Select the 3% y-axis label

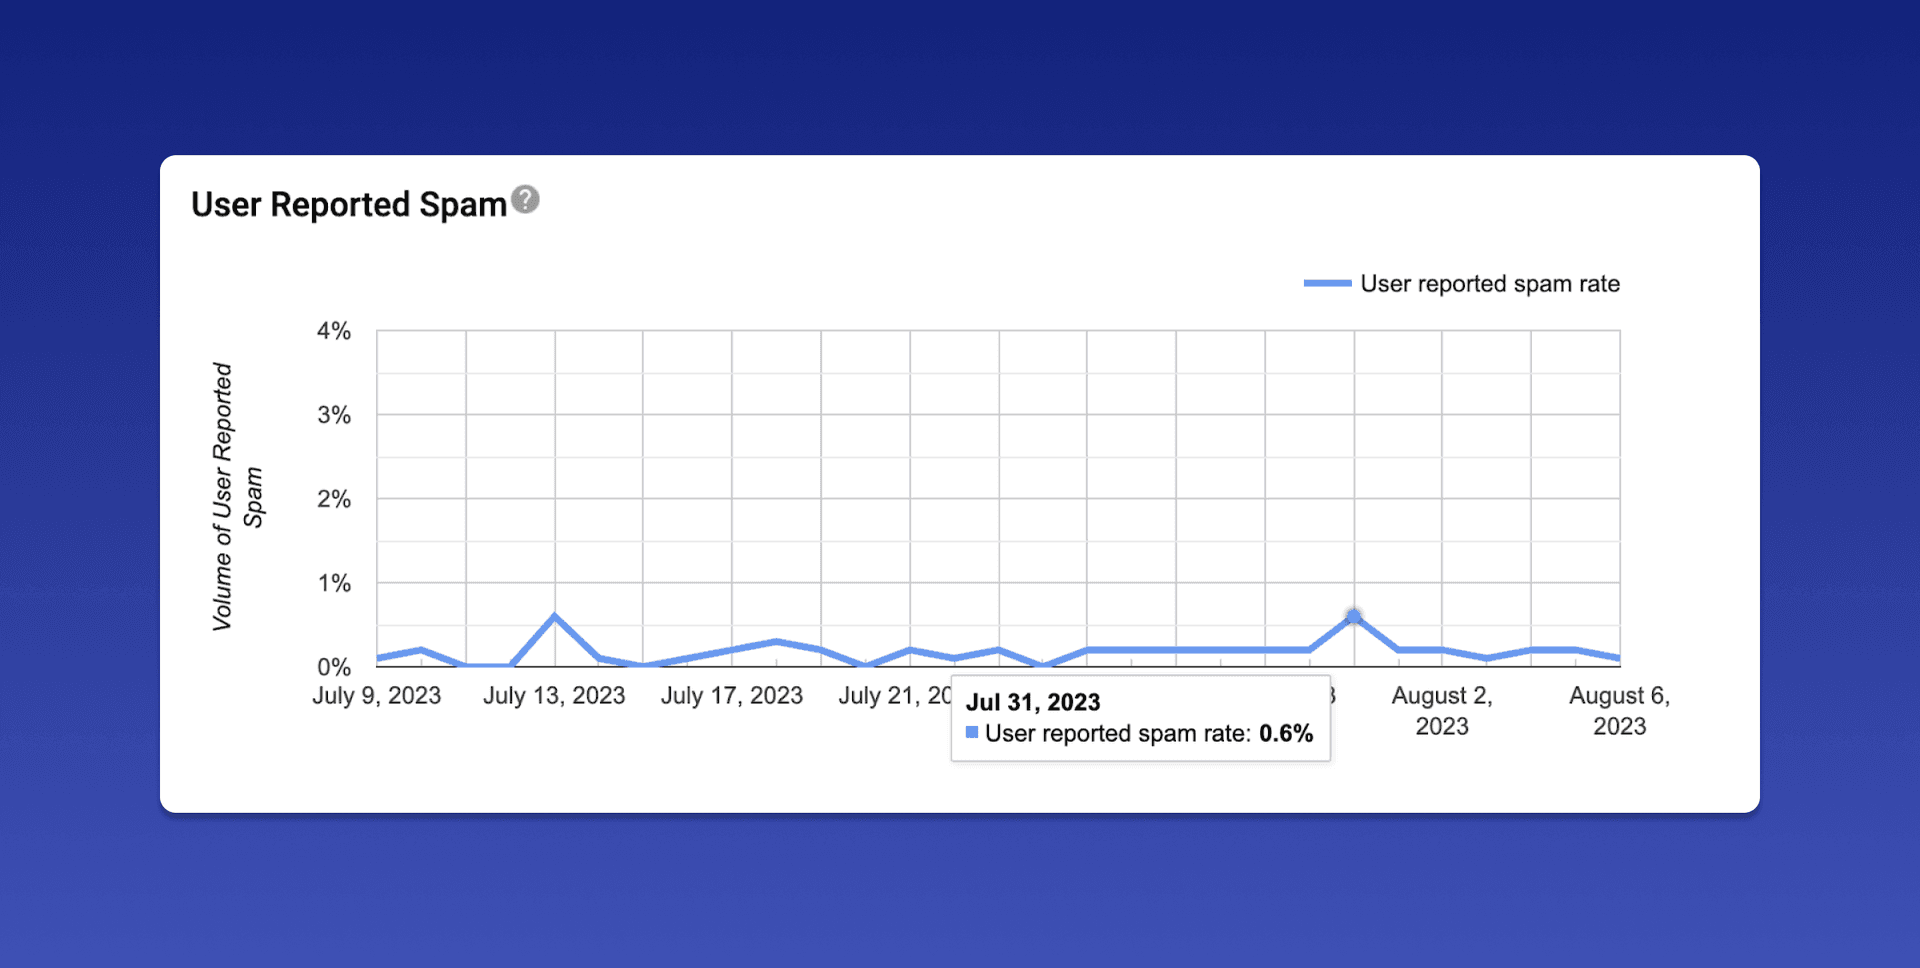click(333, 415)
